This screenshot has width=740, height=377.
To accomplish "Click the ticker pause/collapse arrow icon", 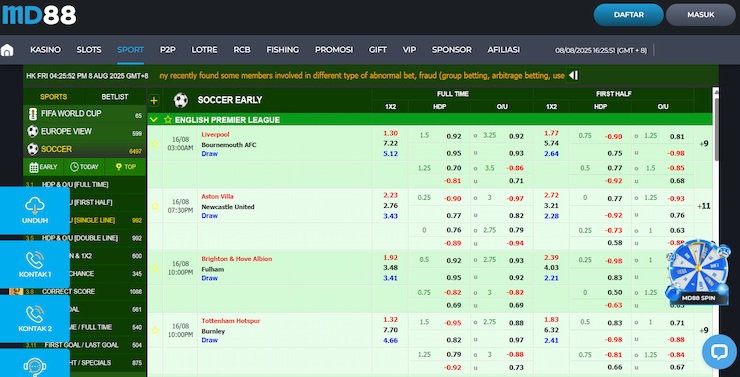I will (572, 75).
